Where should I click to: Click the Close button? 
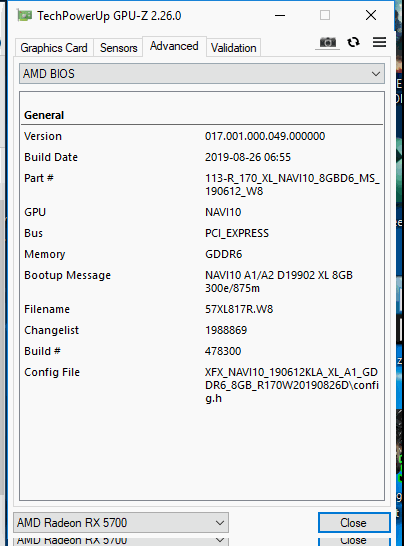pyautogui.click(x=354, y=523)
